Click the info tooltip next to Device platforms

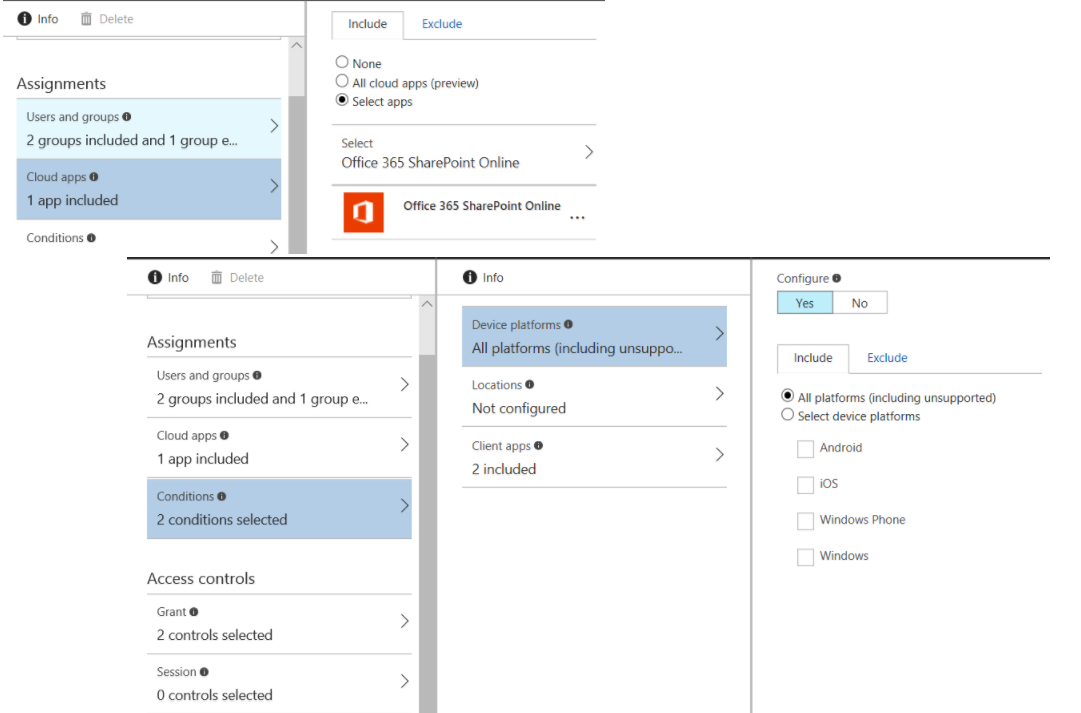(x=568, y=324)
